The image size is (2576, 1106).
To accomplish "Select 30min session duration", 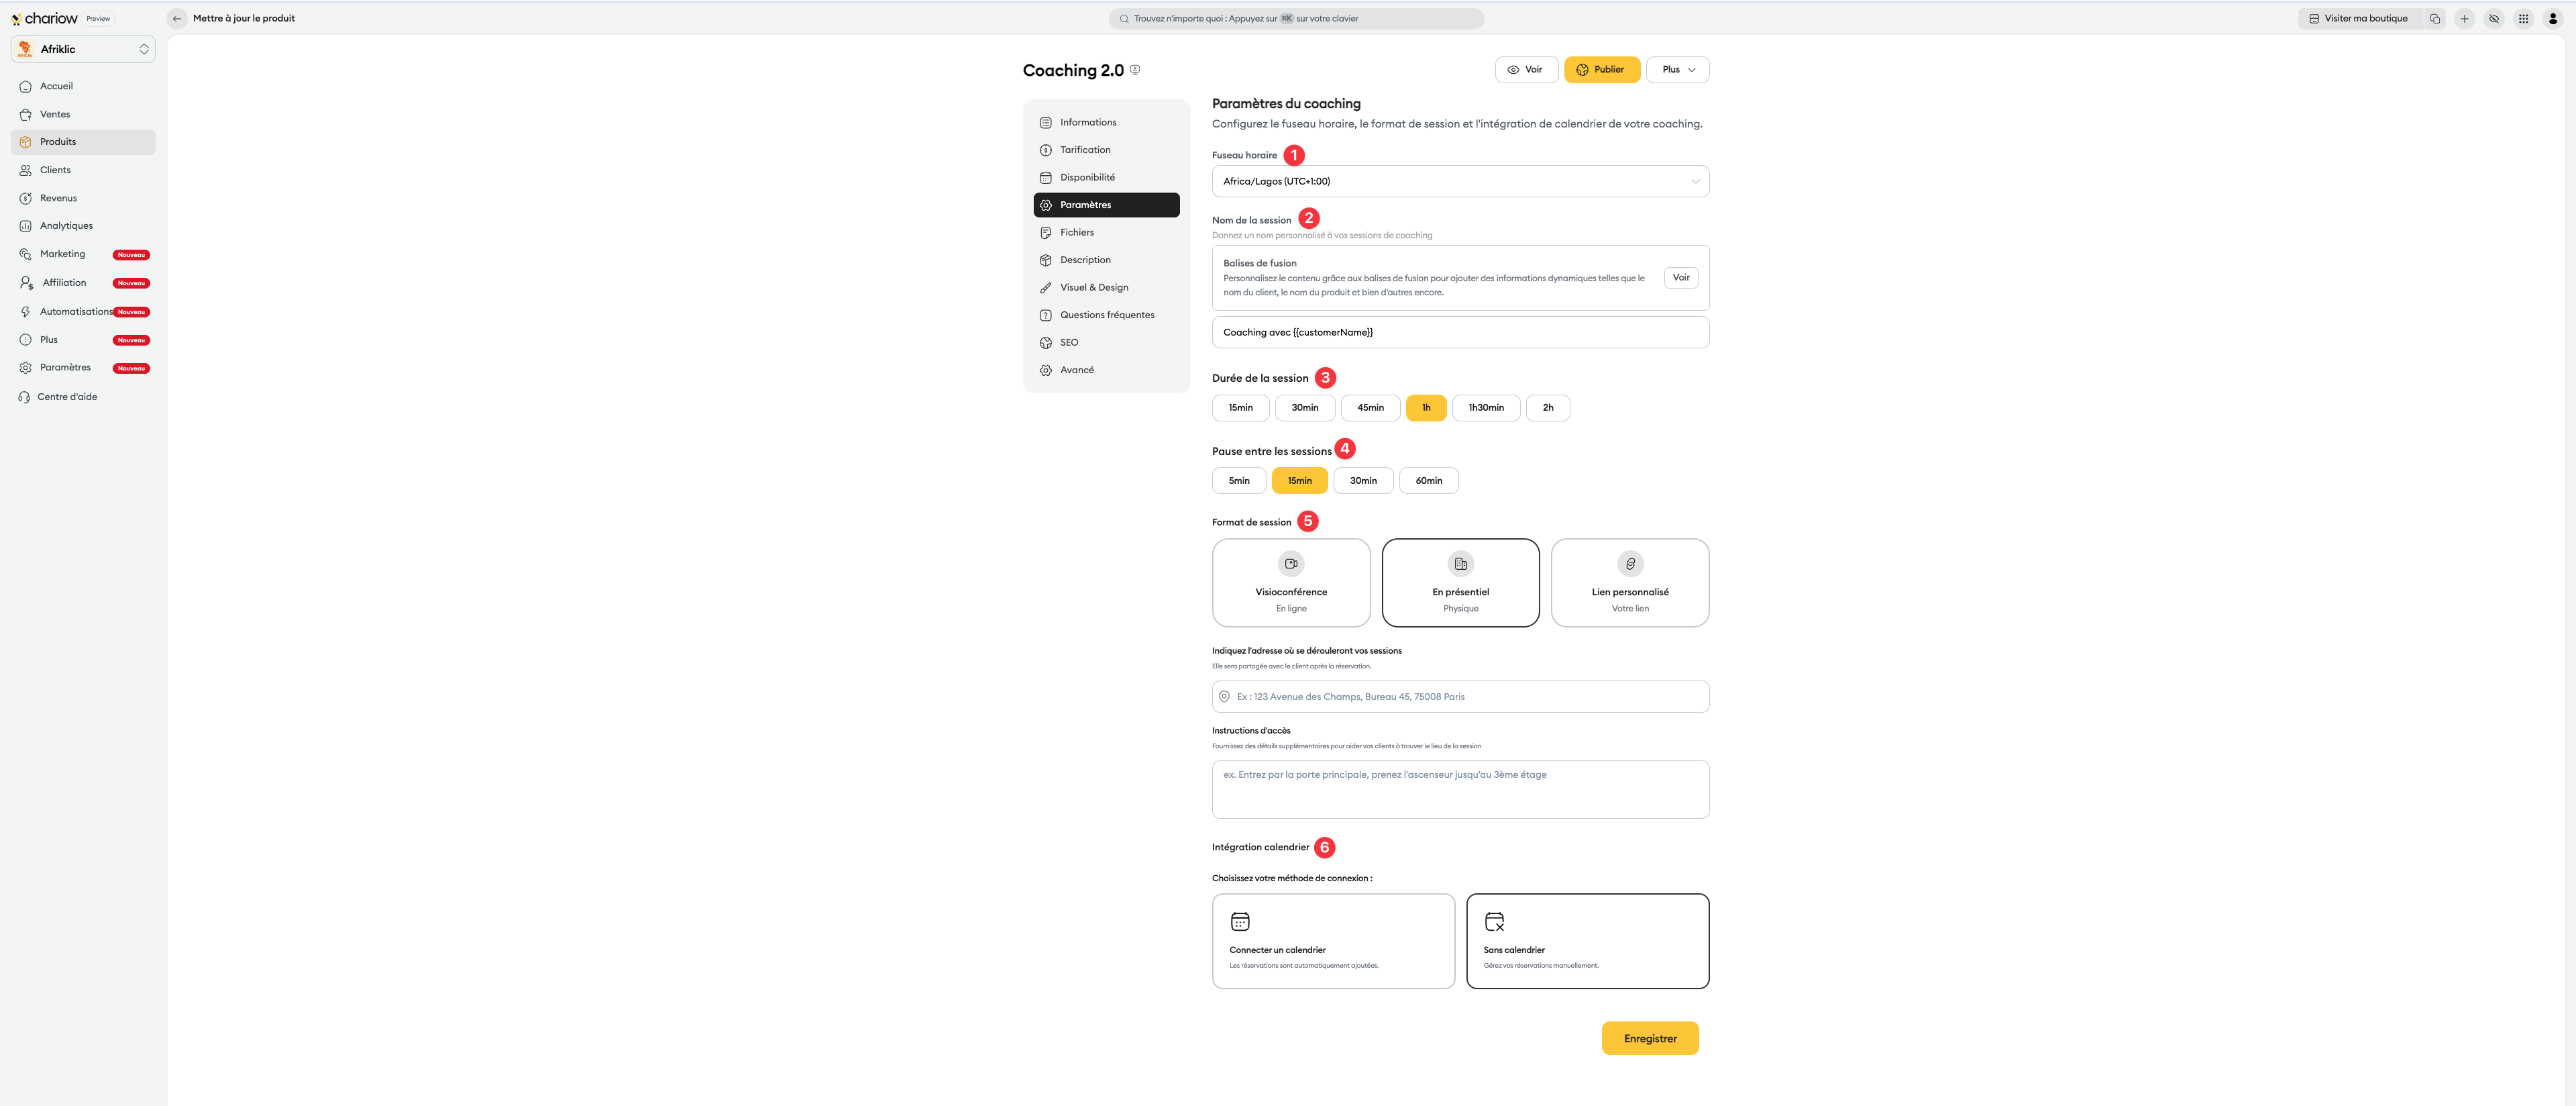I will click(1304, 408).
